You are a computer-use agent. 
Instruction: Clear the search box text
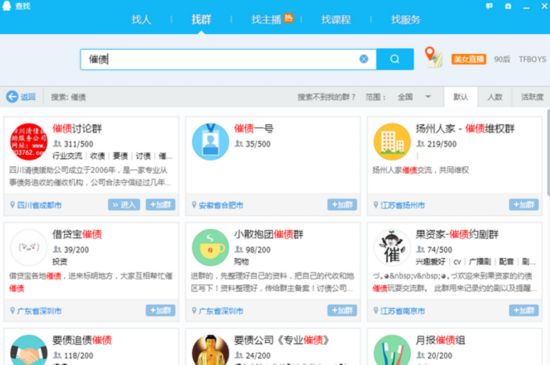pyautogui.click(x=364, y=59)
